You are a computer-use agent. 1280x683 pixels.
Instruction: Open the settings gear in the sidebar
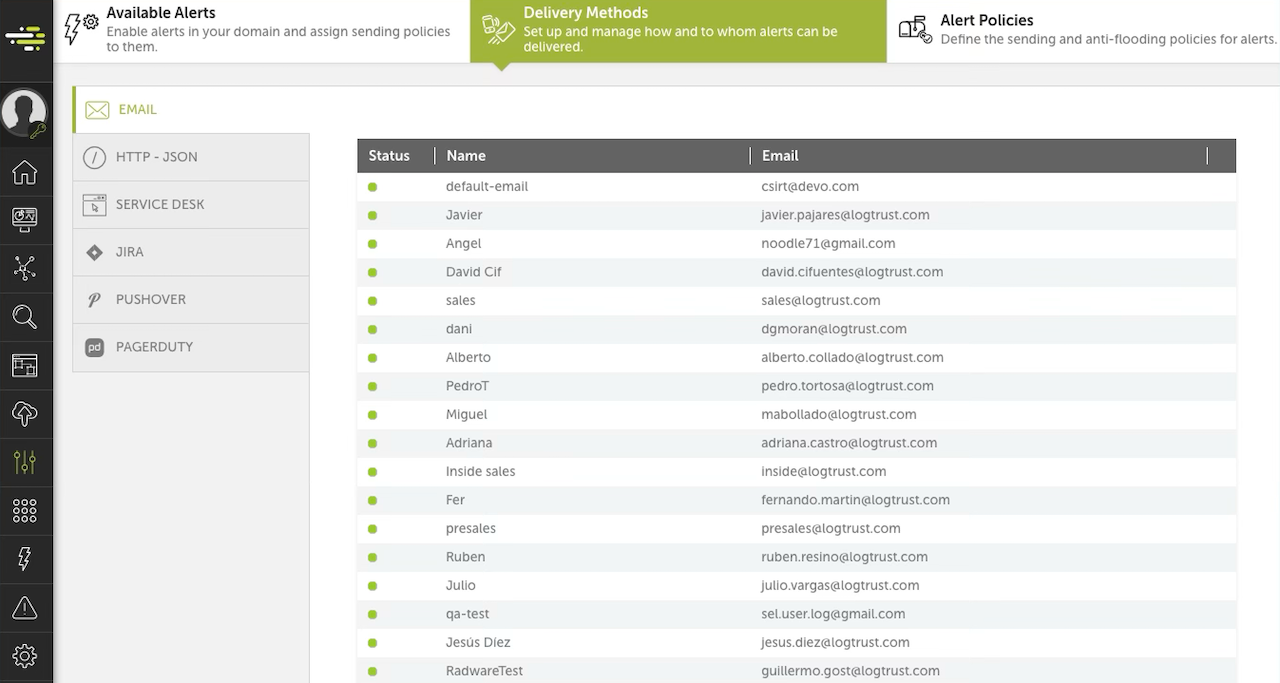[x=25, y=656]
